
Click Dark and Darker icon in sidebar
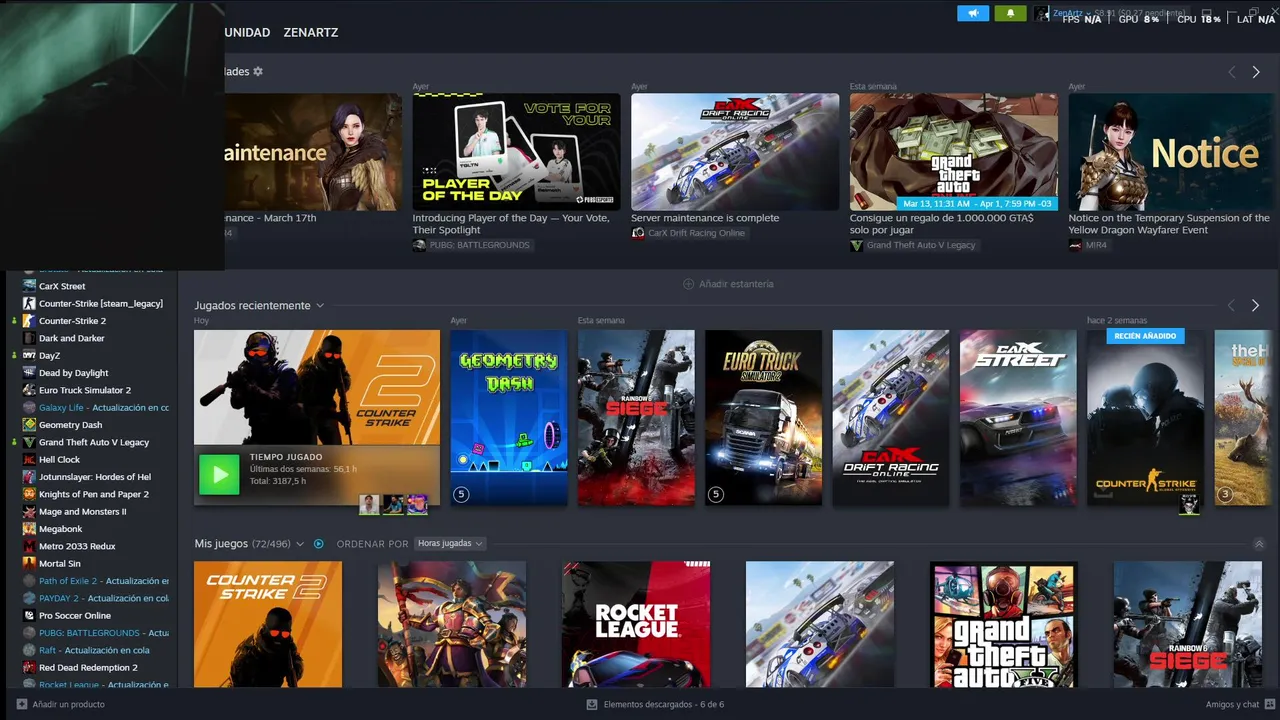click(x=30, y=338)
